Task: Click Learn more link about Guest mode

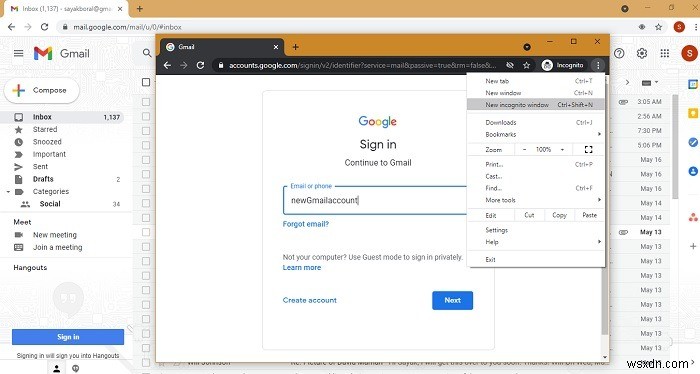Action: 302,267
